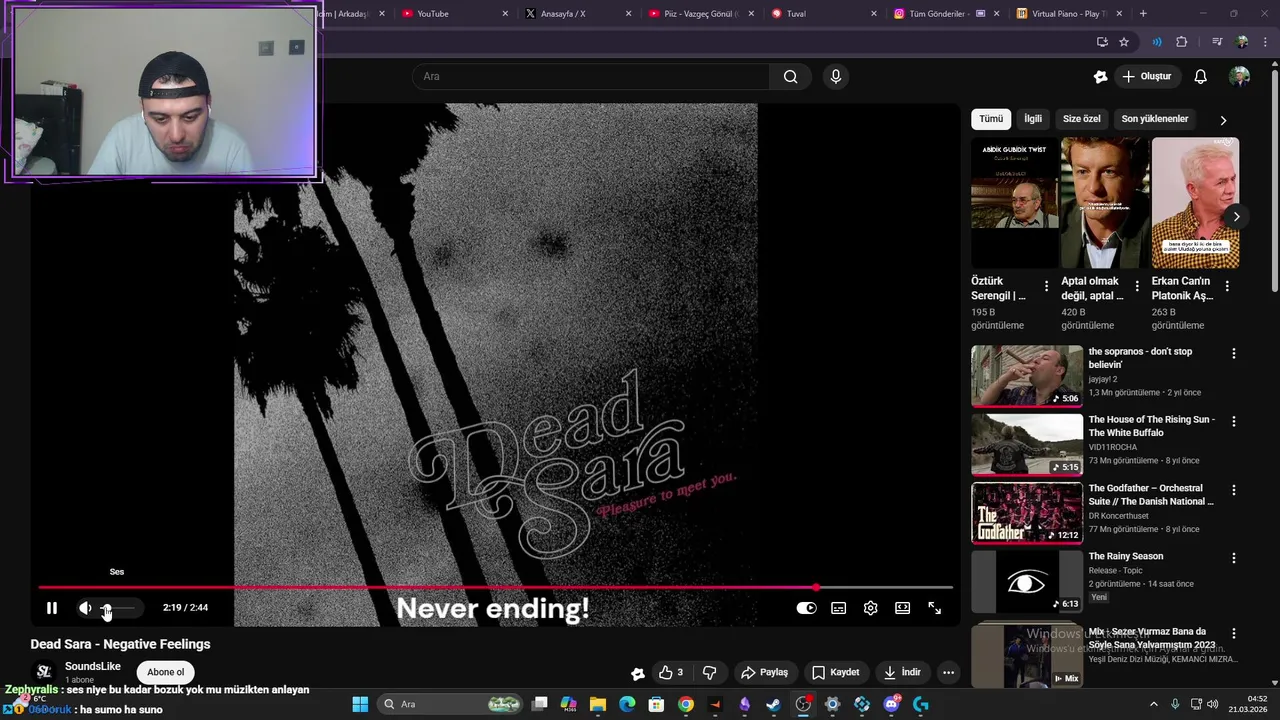Open options for House of Rising Sun video
The height and width of the screenshot is (720, 1280).
(1233, 421)
